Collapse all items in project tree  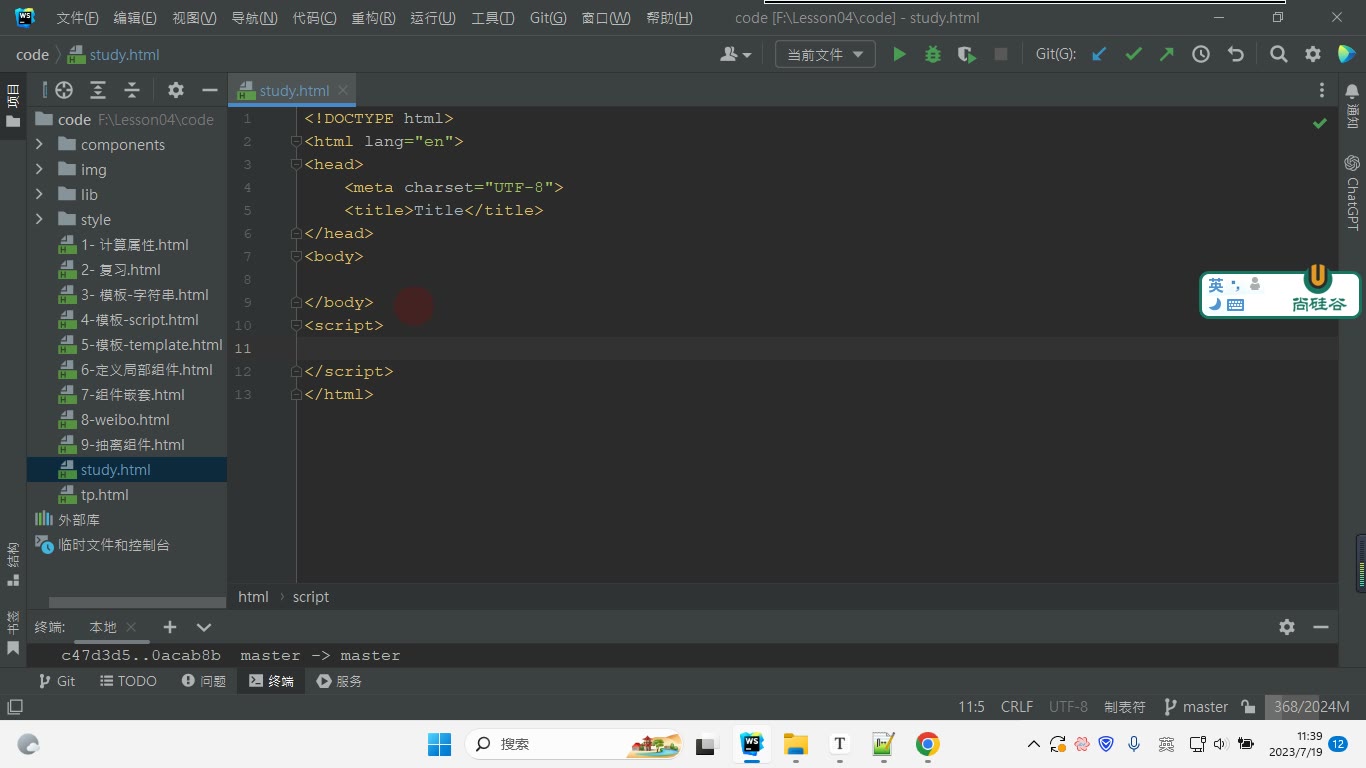tap(132, 90)
